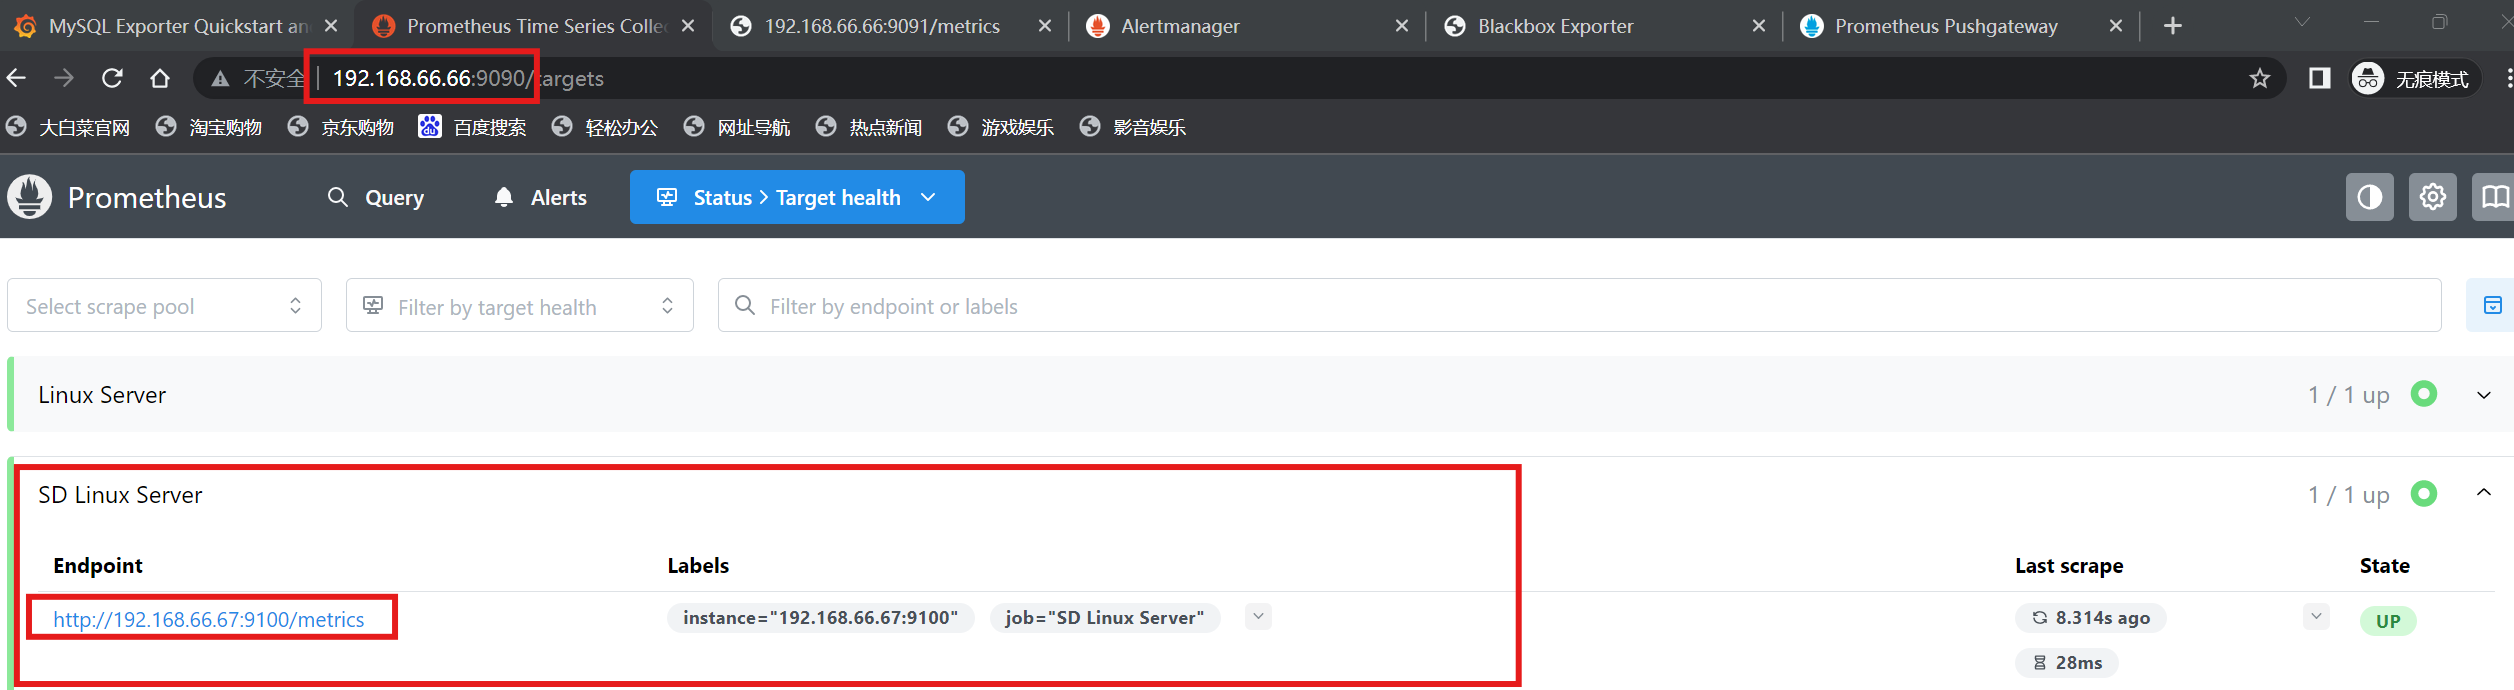Expand the labels chevron next to job label
The width and height of the screenshot is (2514, 690).
1259,617
